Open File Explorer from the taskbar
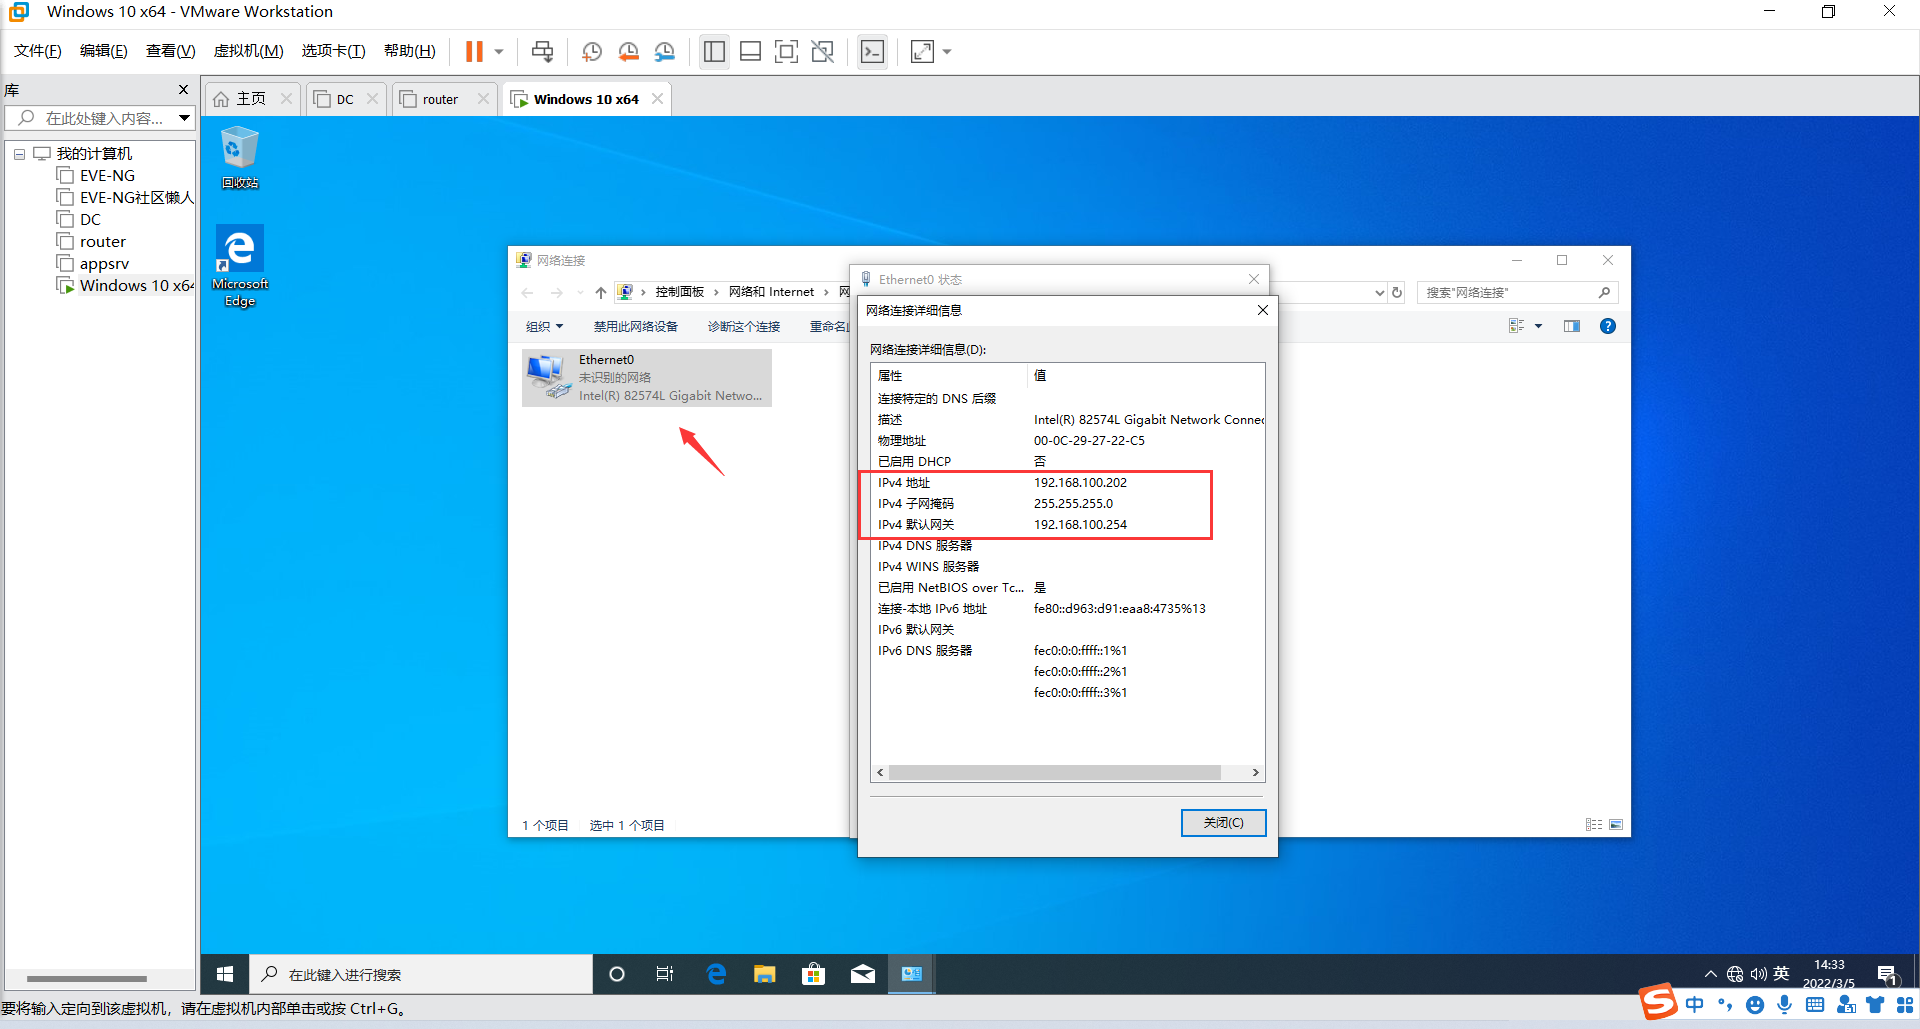 point(765,974)
